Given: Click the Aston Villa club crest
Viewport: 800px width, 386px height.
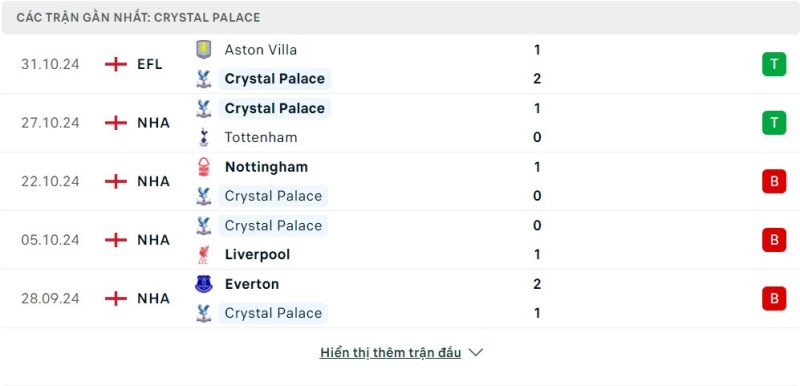Looking at the screenshot, I should click(x=204, y=49).
